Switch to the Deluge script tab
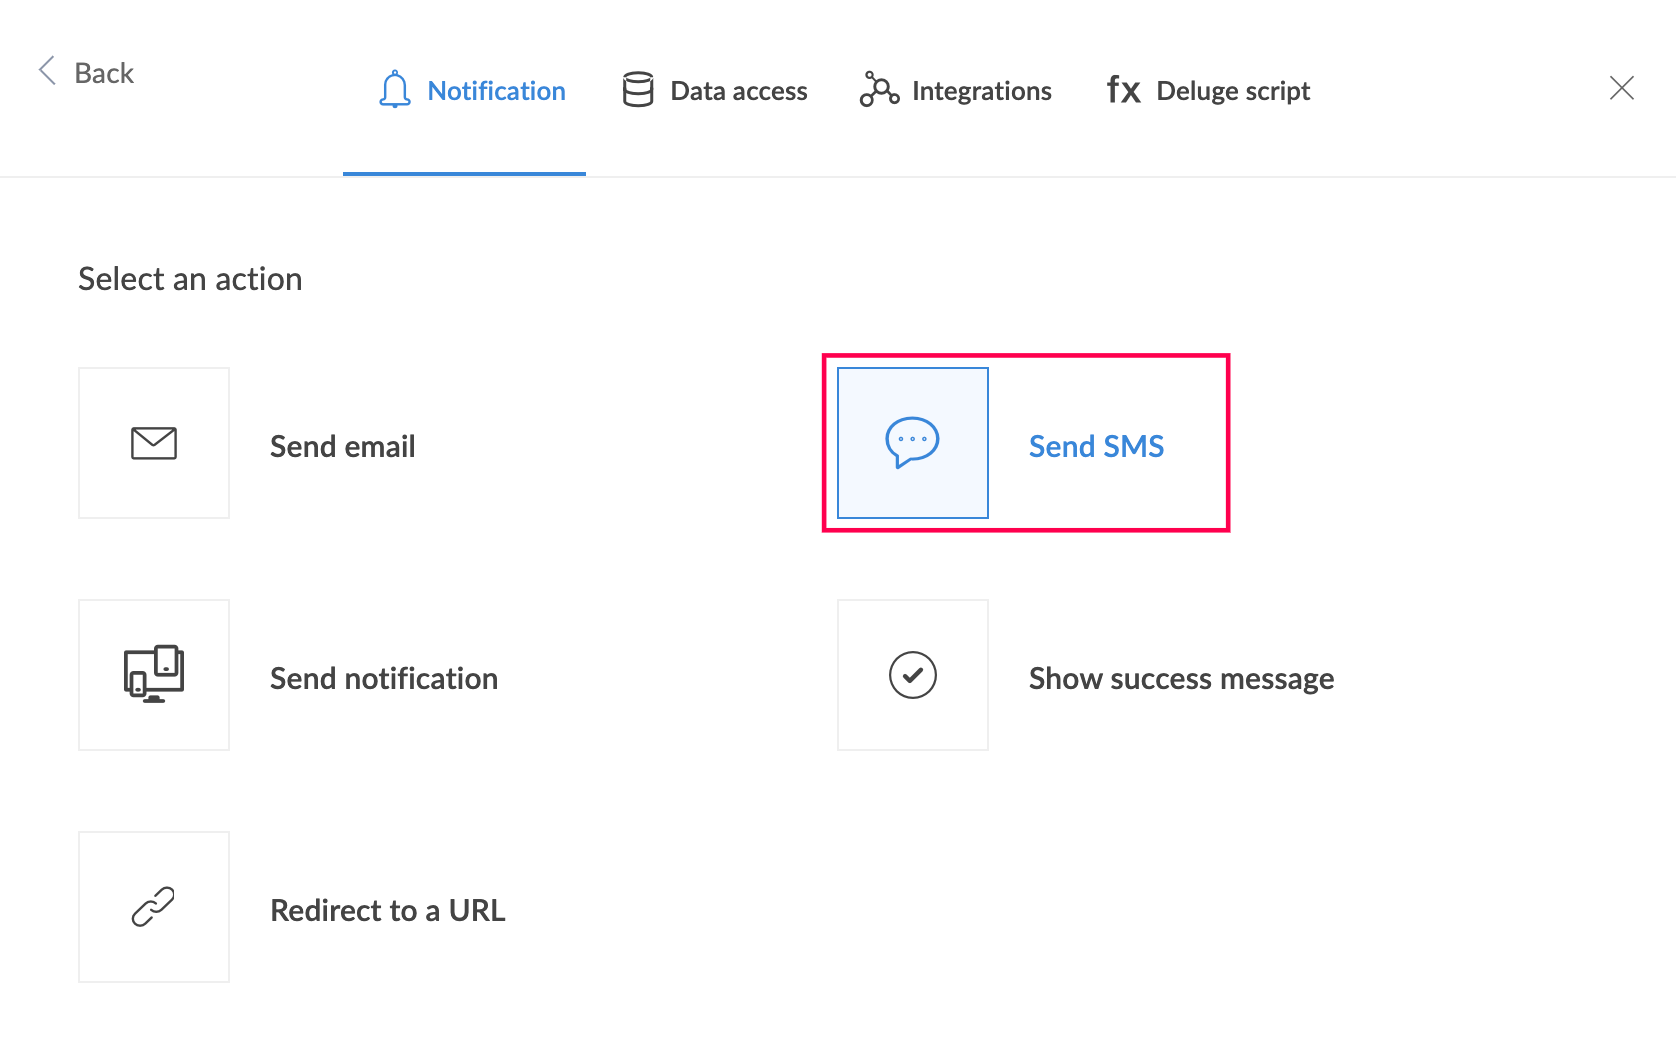 click(x=1233, y=91)
